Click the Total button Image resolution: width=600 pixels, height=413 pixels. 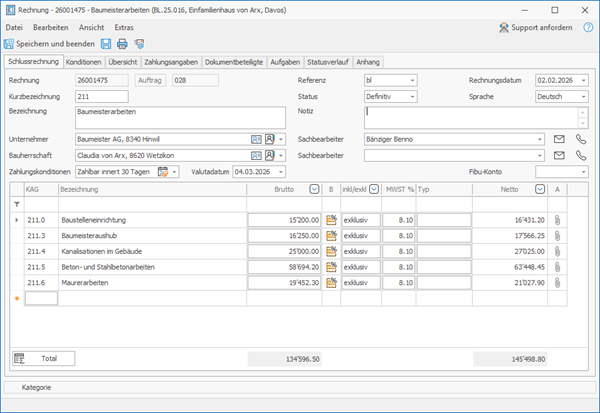44,359
